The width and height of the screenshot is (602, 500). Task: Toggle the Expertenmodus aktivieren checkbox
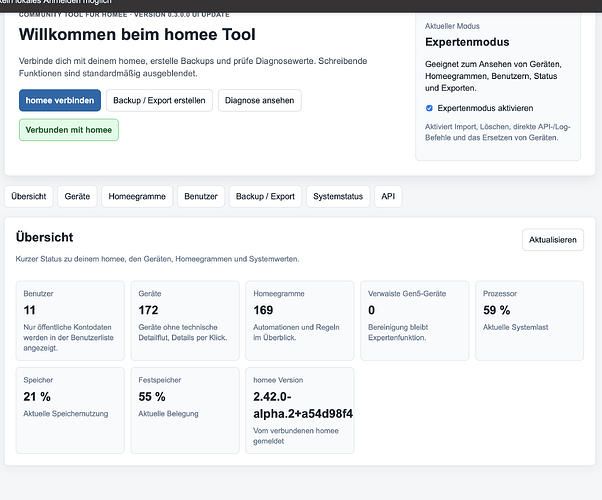pyautogui.click(x=429, y=108)
